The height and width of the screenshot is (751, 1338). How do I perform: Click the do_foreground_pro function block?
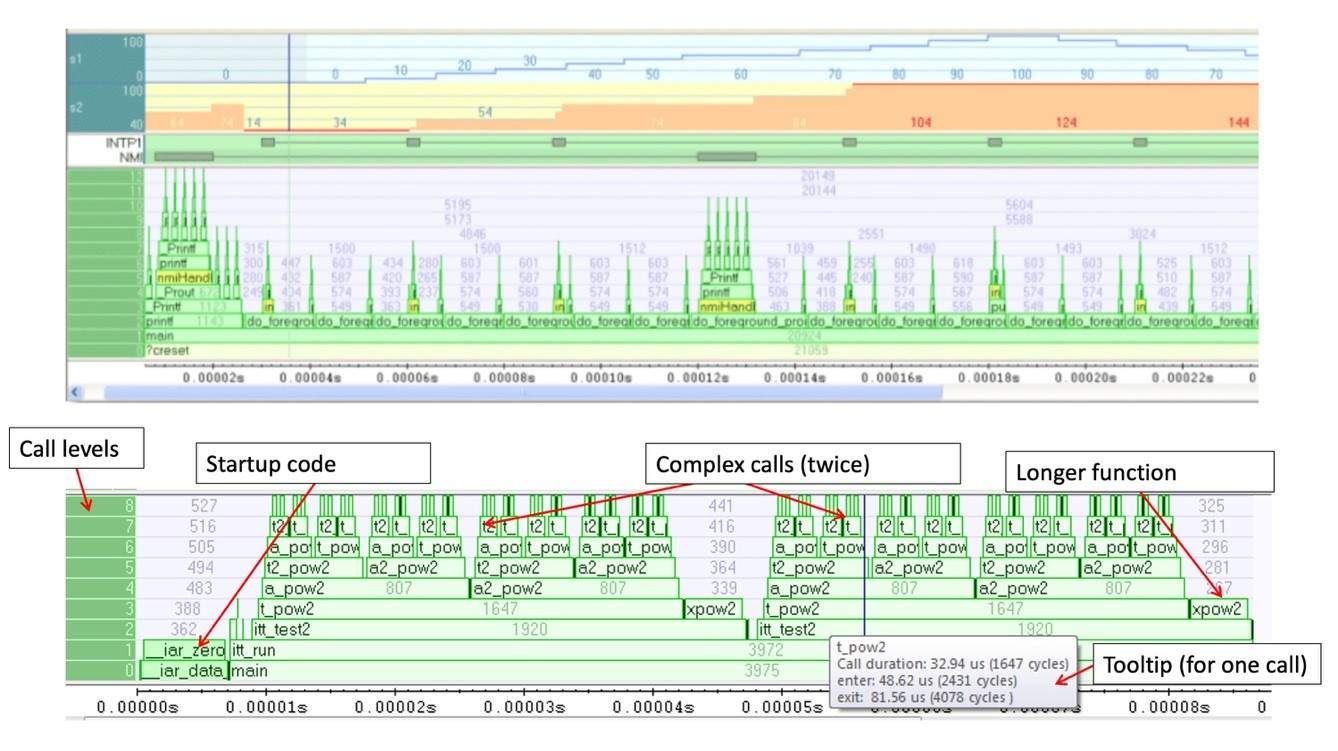750,322
